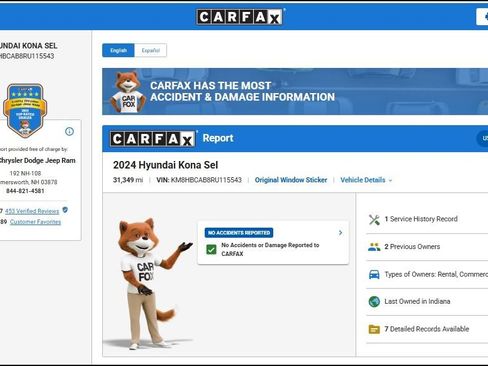Click the dealer phone number 844-821-4581

25,191
